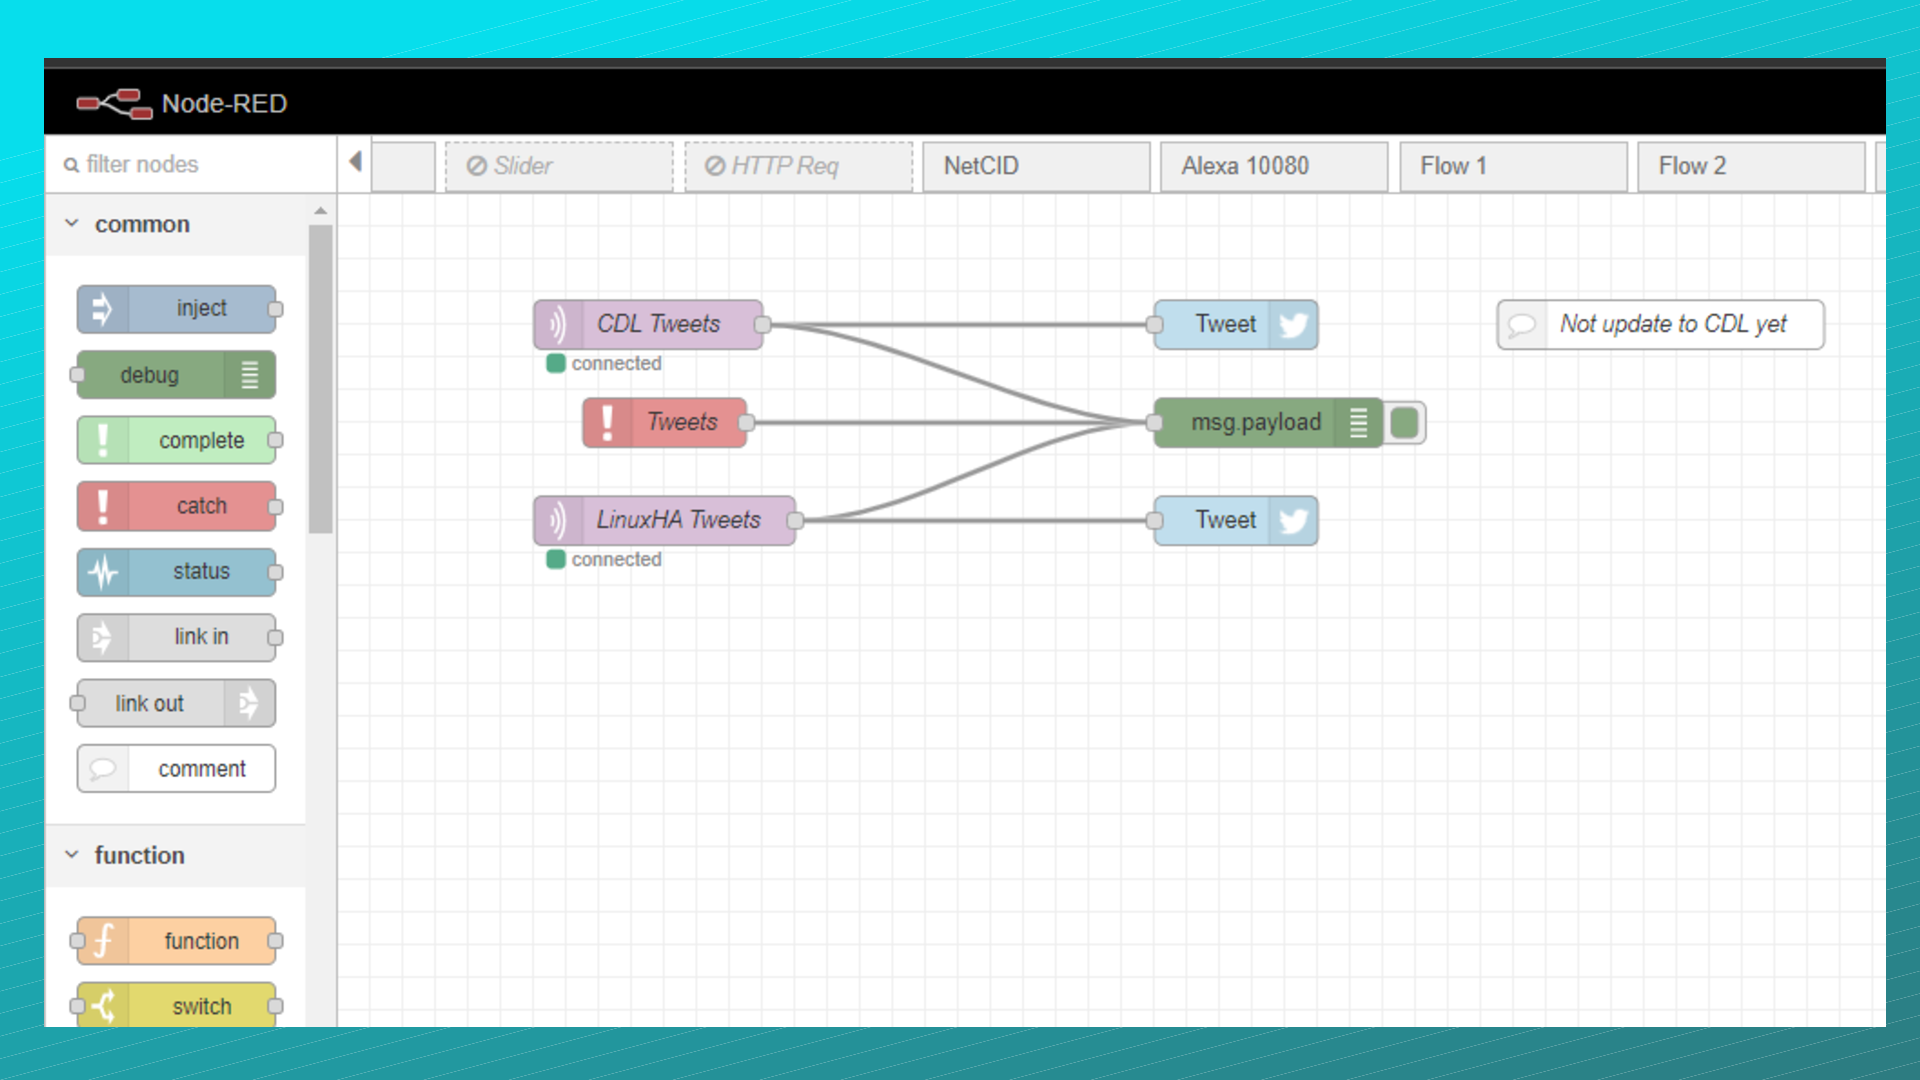Screen dimensions: 1920x1080
Task: Toggle the msg.payload debug output button
Action: [x=1405, y=422]
